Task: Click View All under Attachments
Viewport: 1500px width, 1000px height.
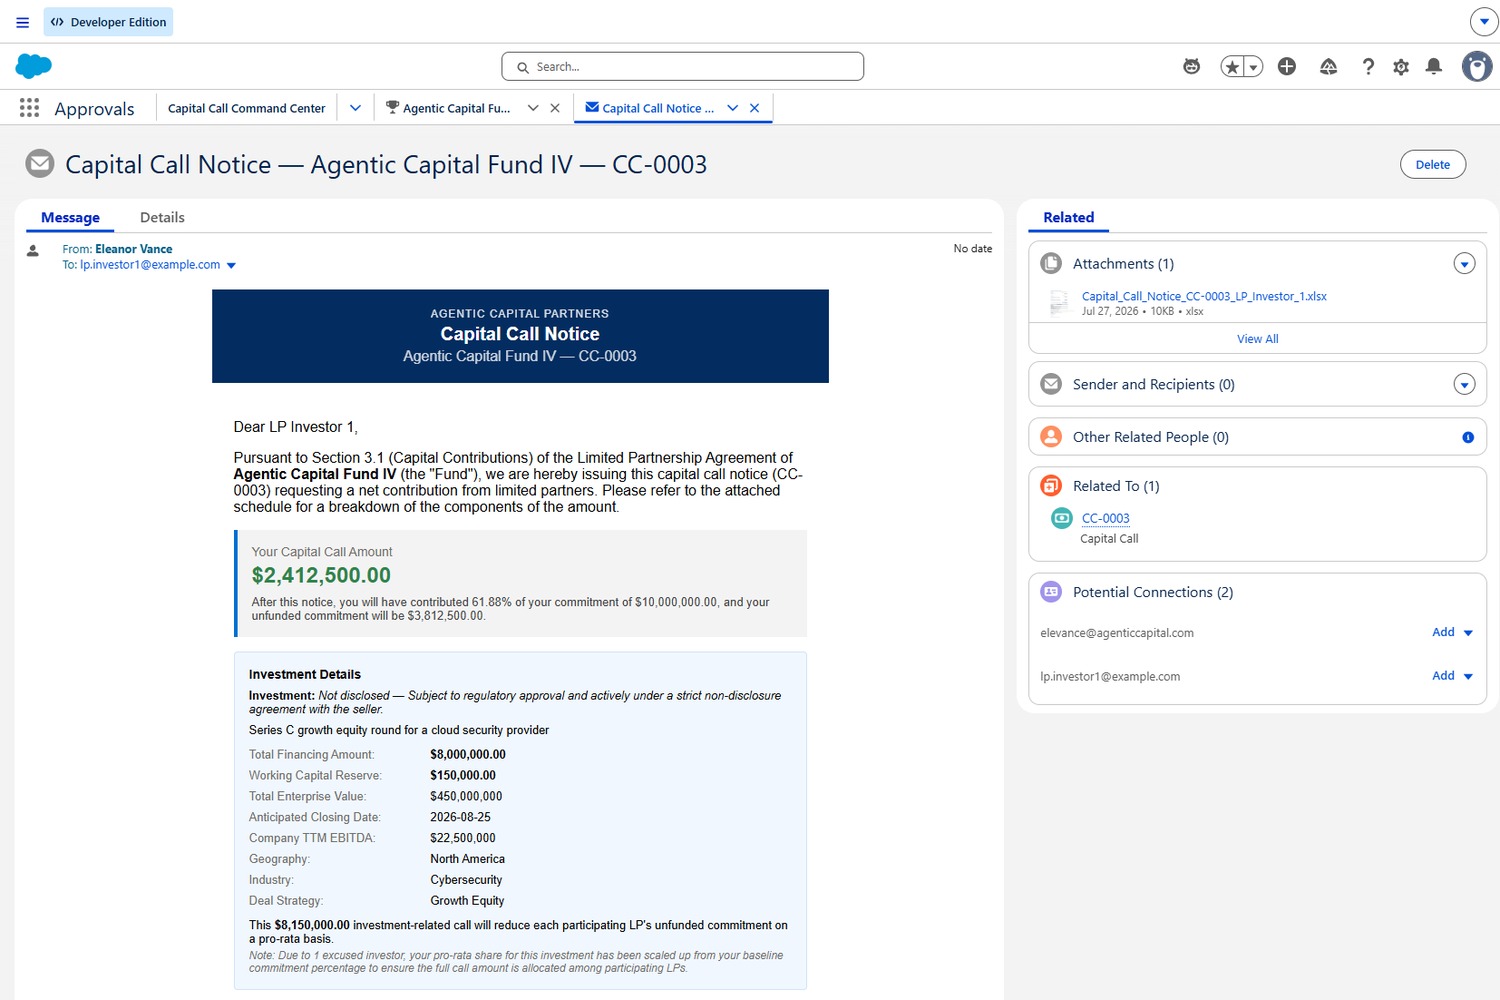Action: (1257, 339)
